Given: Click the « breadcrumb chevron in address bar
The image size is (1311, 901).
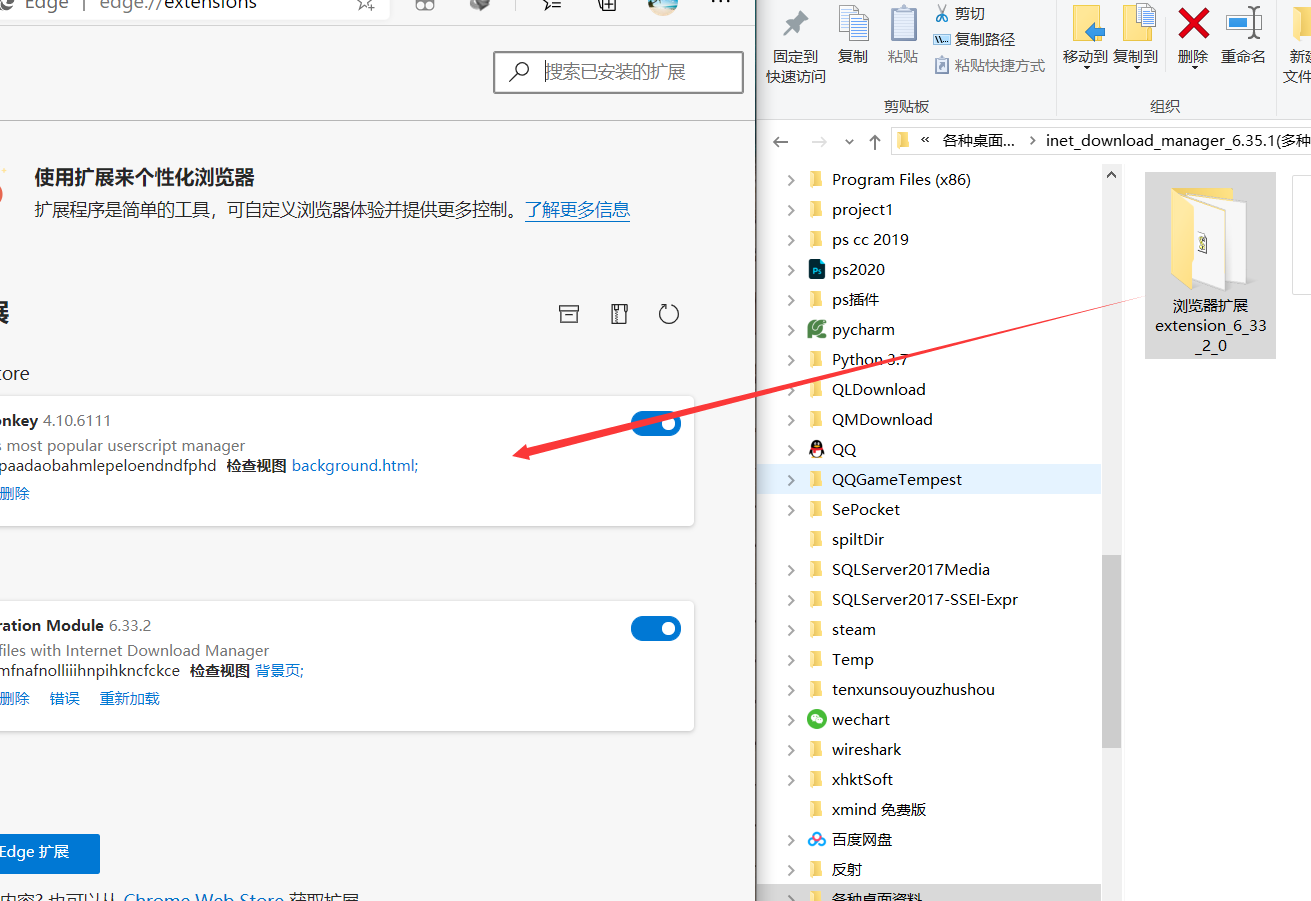Looking at the screenshot, I should coord(925,140).
